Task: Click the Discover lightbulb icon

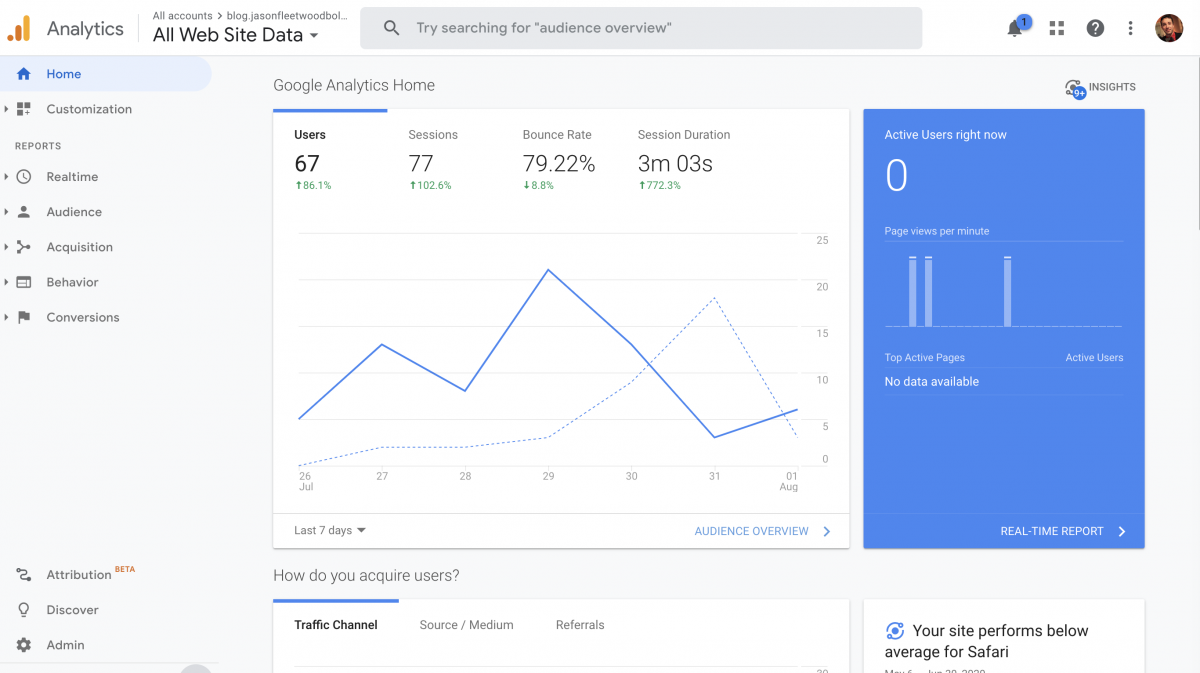Action: [x=24, y=610]
